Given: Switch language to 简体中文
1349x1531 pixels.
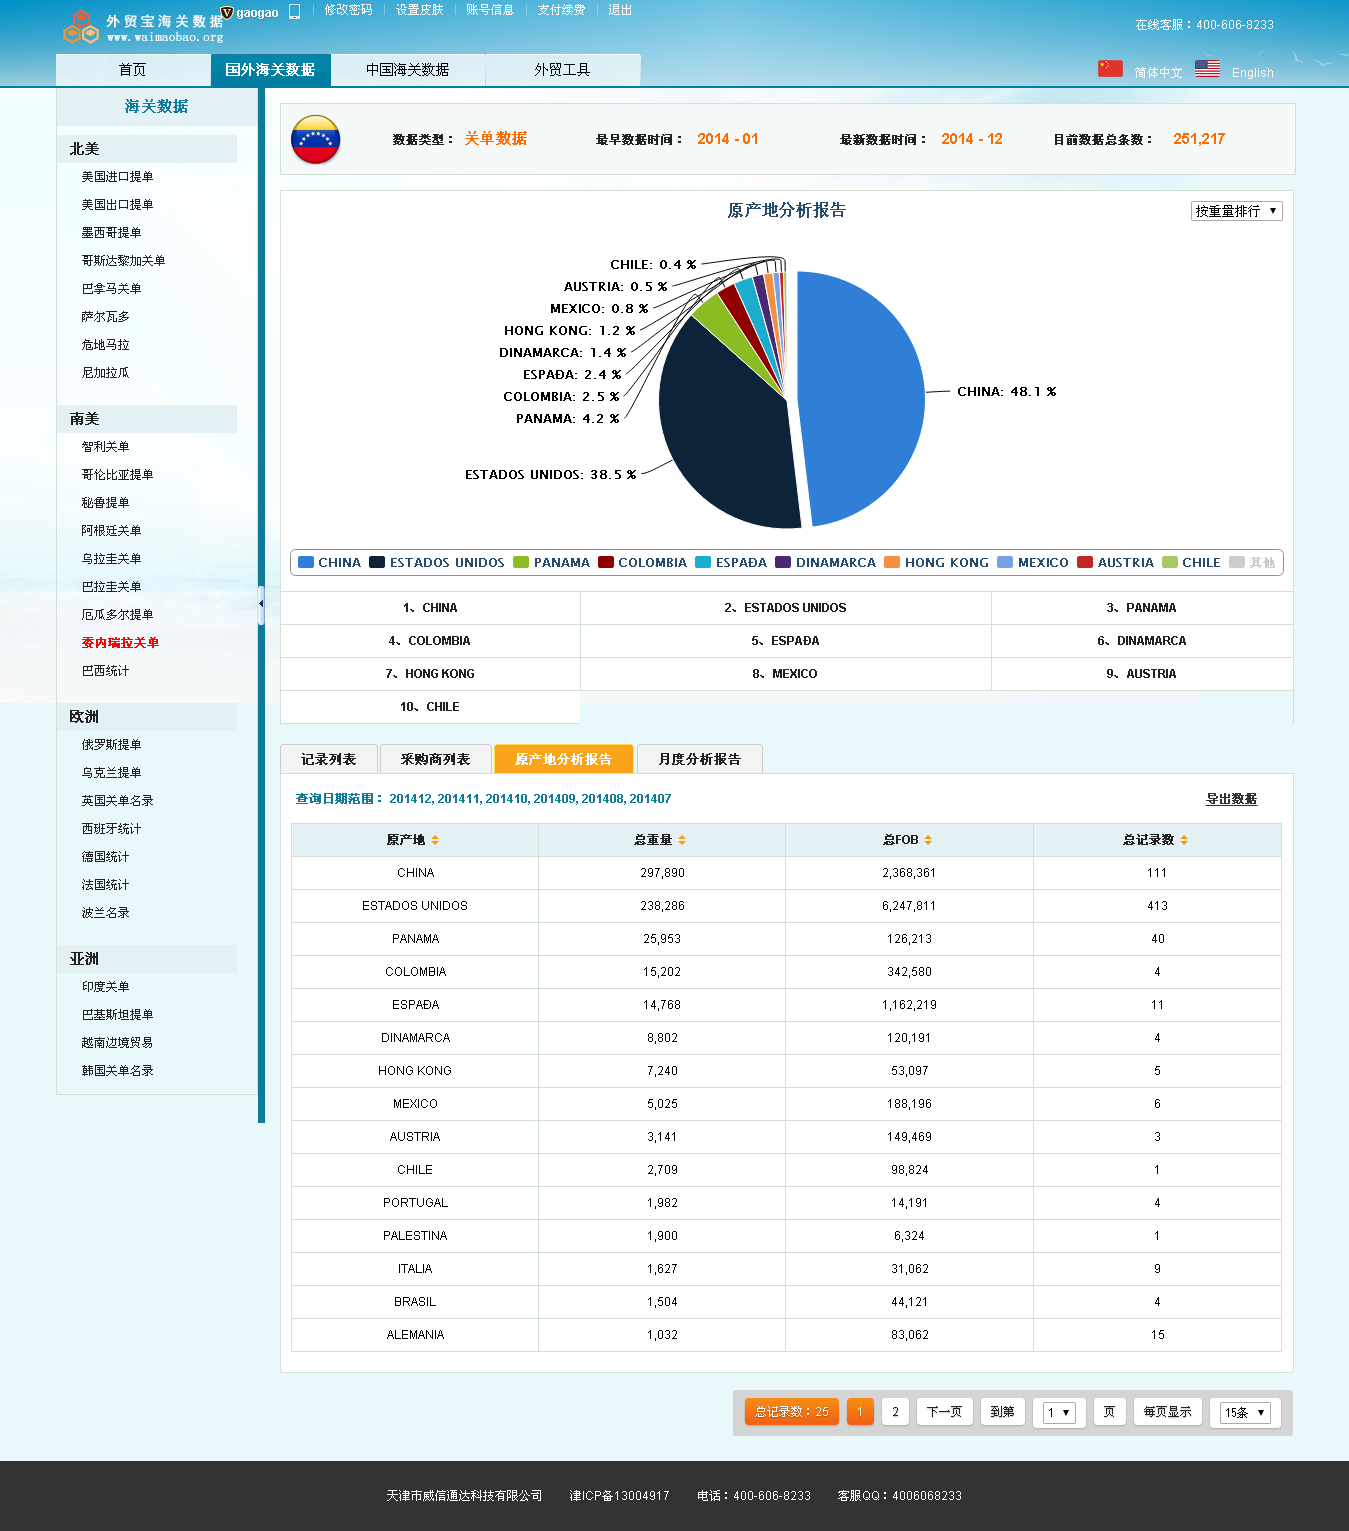Looking at the screenshot, I should [1158, 73].
